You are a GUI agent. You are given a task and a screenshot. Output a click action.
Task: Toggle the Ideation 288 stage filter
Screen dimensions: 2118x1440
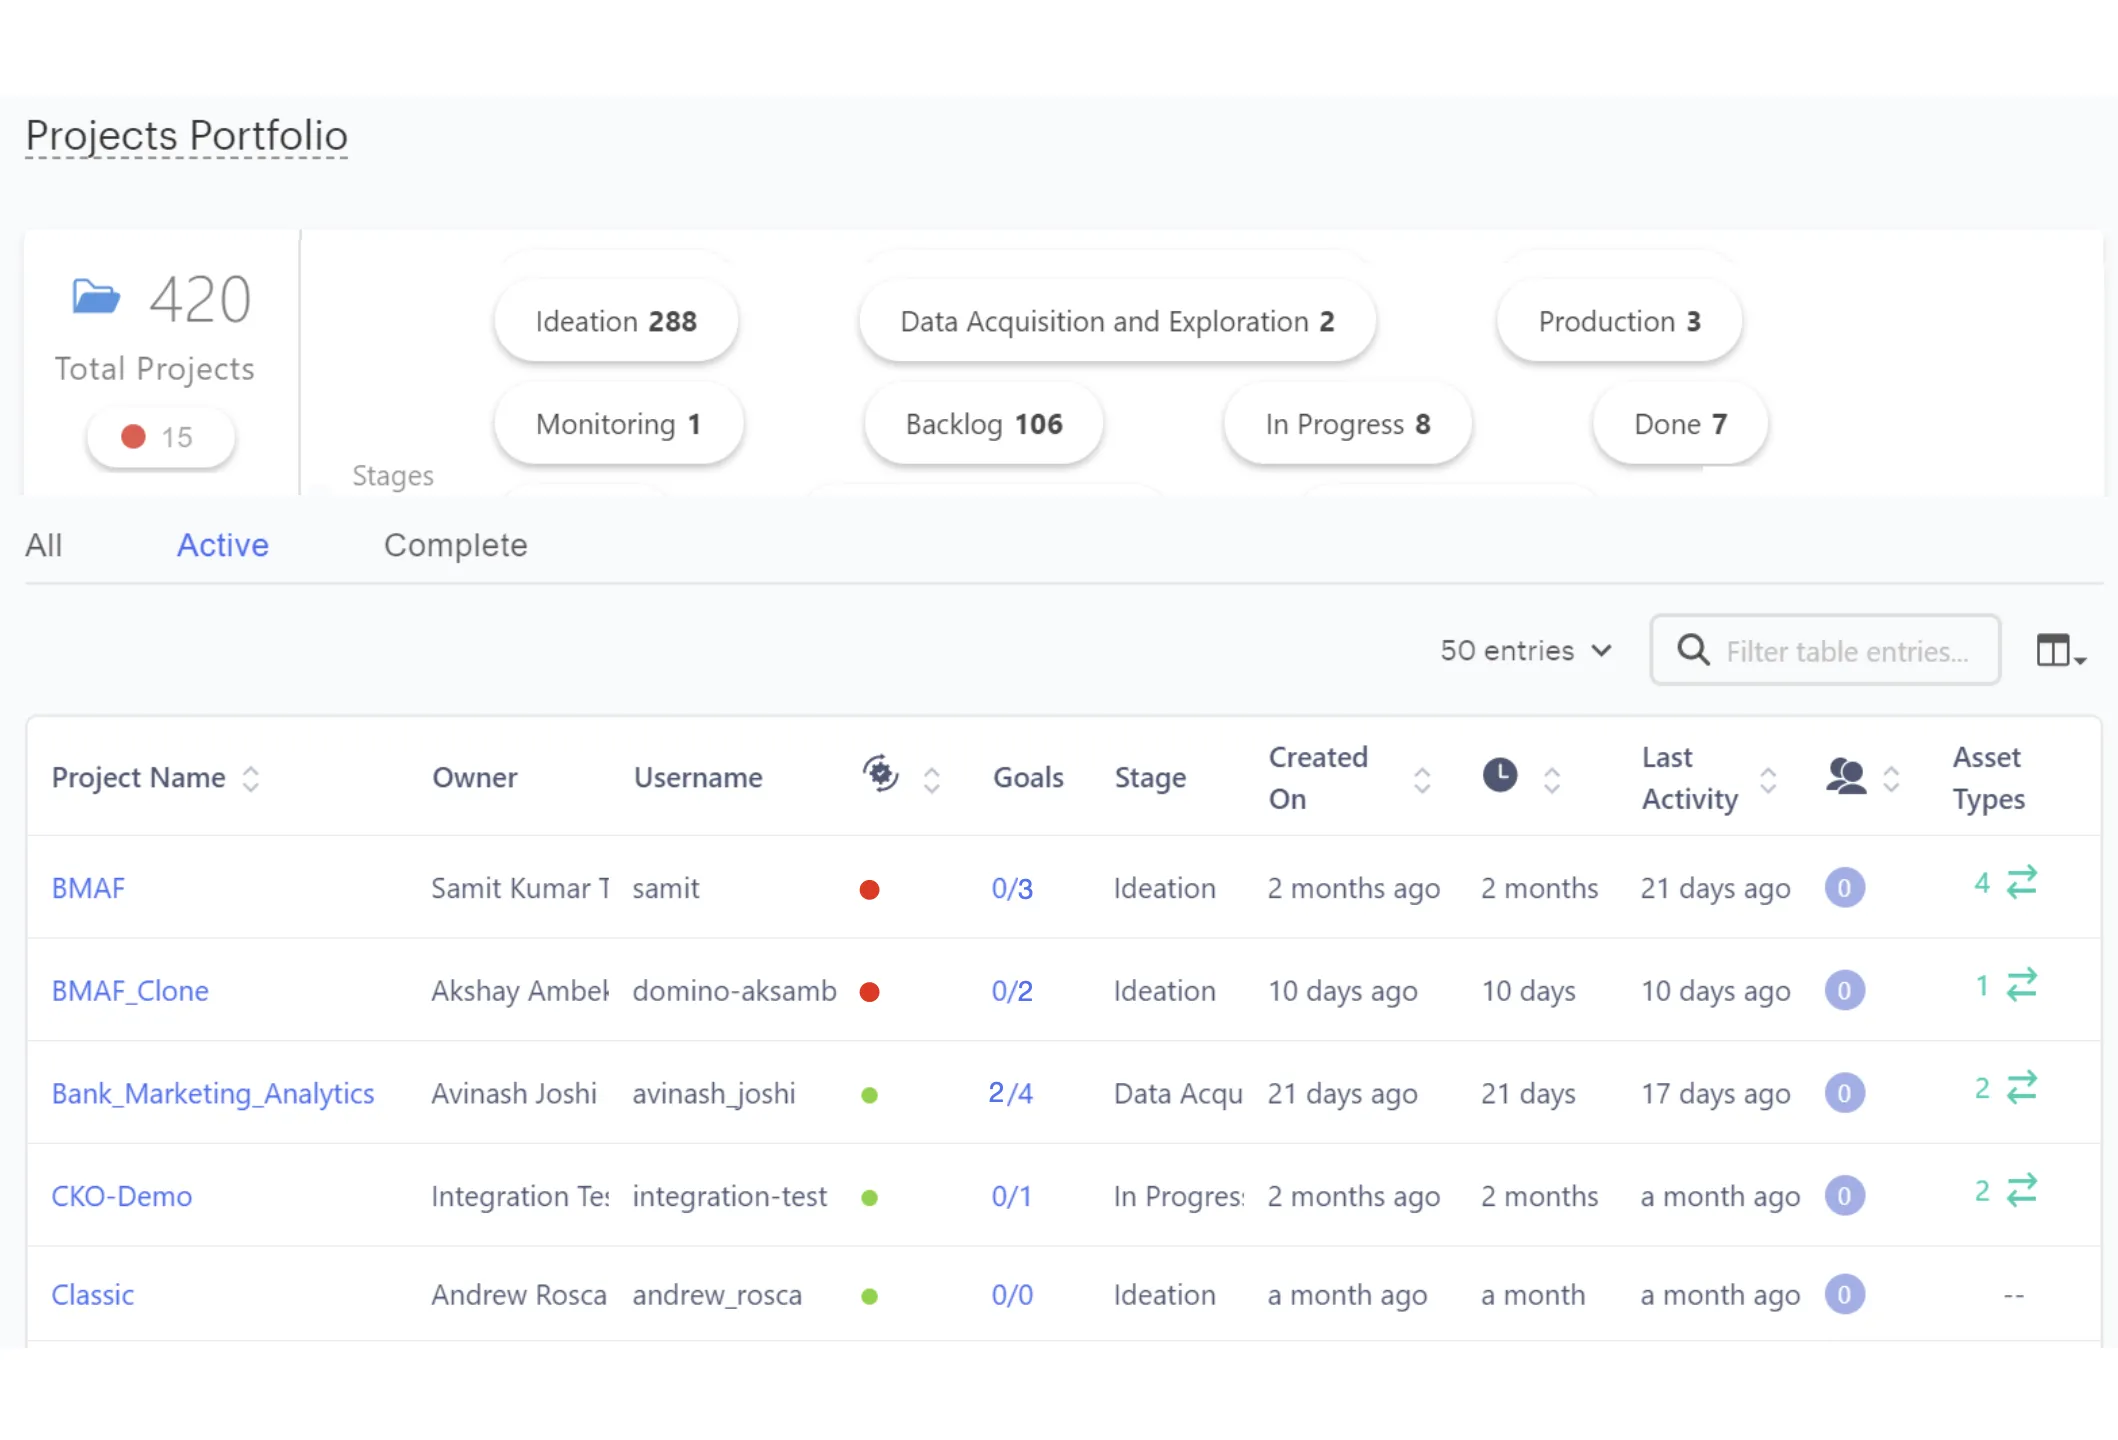(616, 321)
